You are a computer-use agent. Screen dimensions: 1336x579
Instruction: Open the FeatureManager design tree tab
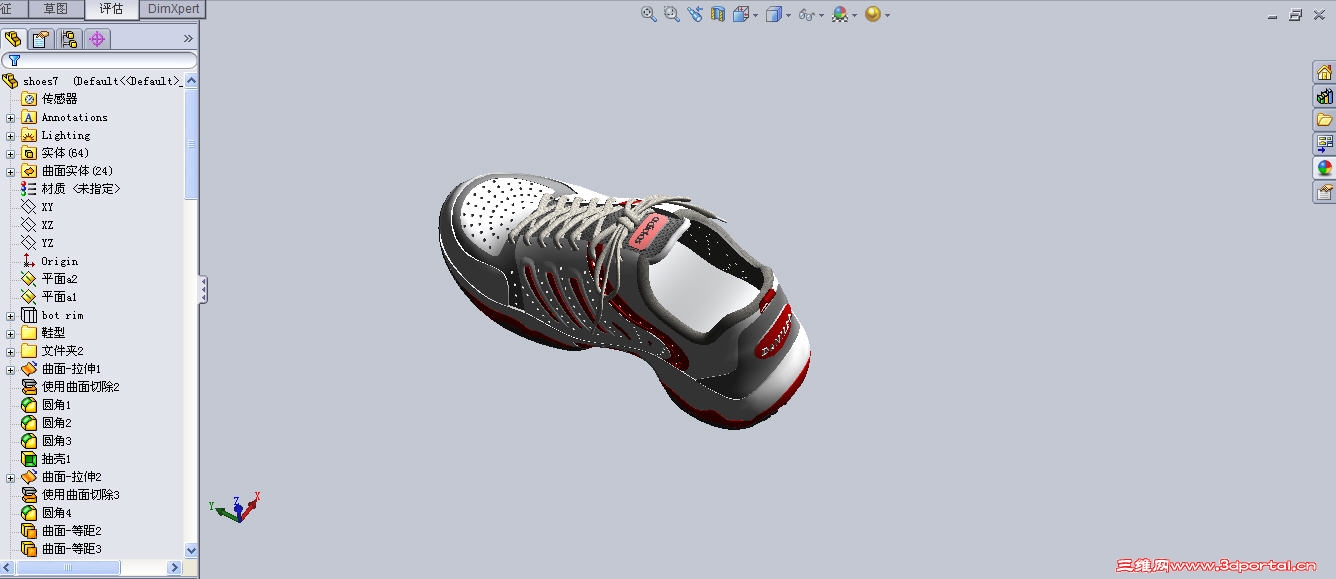point(13,39)
